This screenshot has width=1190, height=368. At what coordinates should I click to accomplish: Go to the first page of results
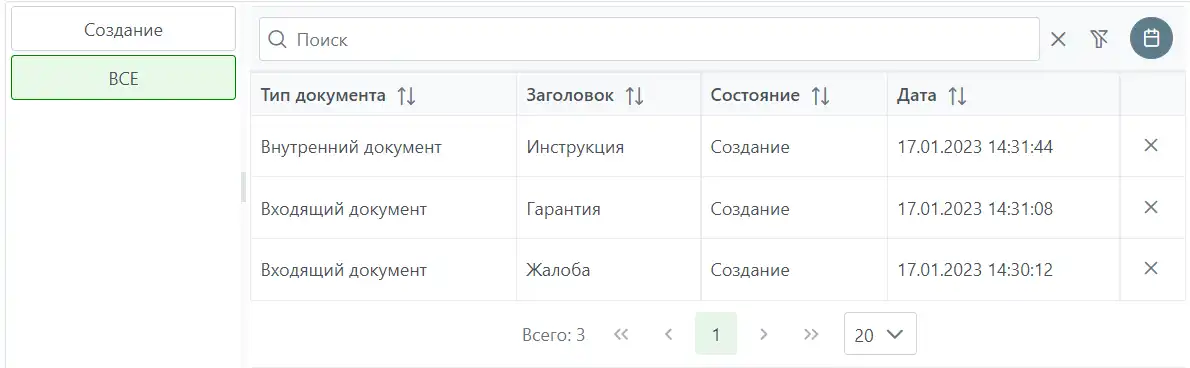pyautogui.click(x=622, y=334)
